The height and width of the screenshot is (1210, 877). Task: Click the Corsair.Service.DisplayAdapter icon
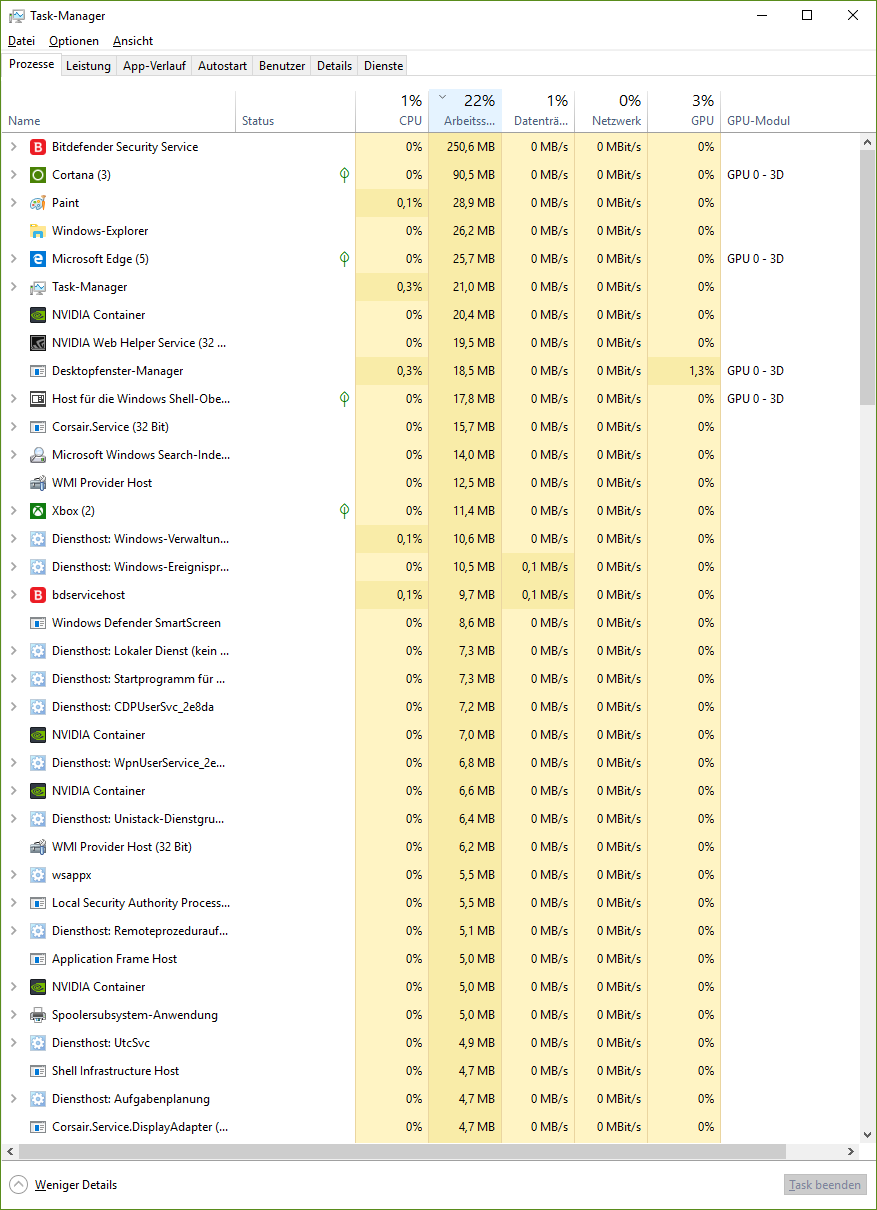click(x=38, y=1127)
